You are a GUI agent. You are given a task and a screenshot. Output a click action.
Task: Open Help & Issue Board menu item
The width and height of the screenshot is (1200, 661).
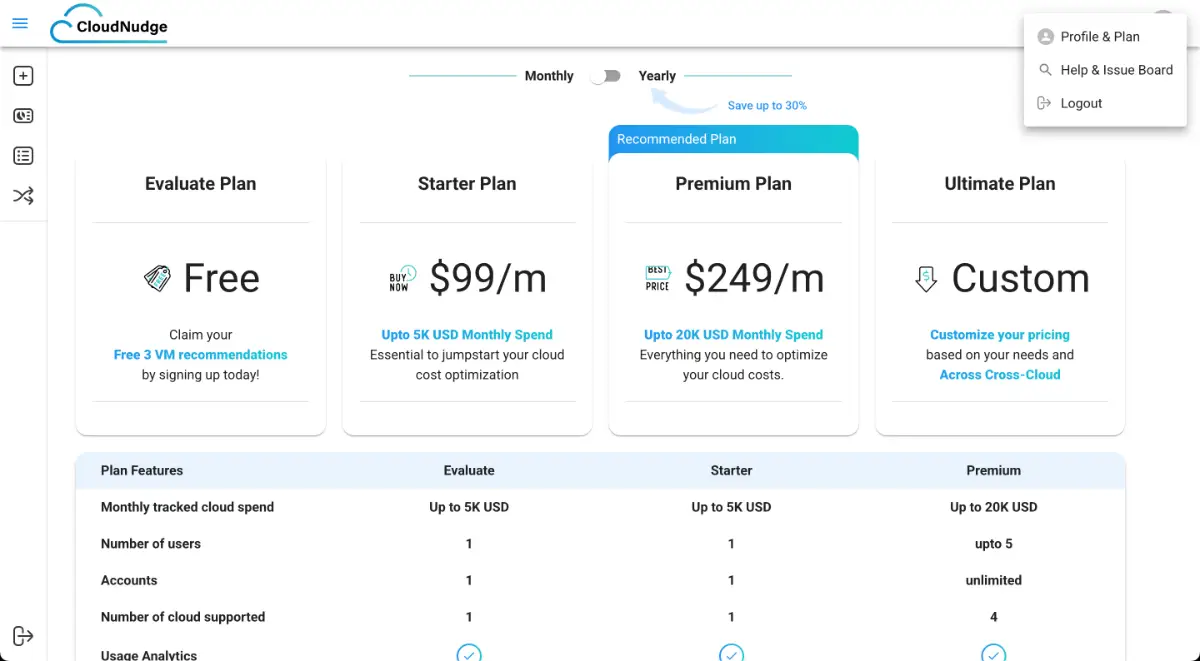1116,70
